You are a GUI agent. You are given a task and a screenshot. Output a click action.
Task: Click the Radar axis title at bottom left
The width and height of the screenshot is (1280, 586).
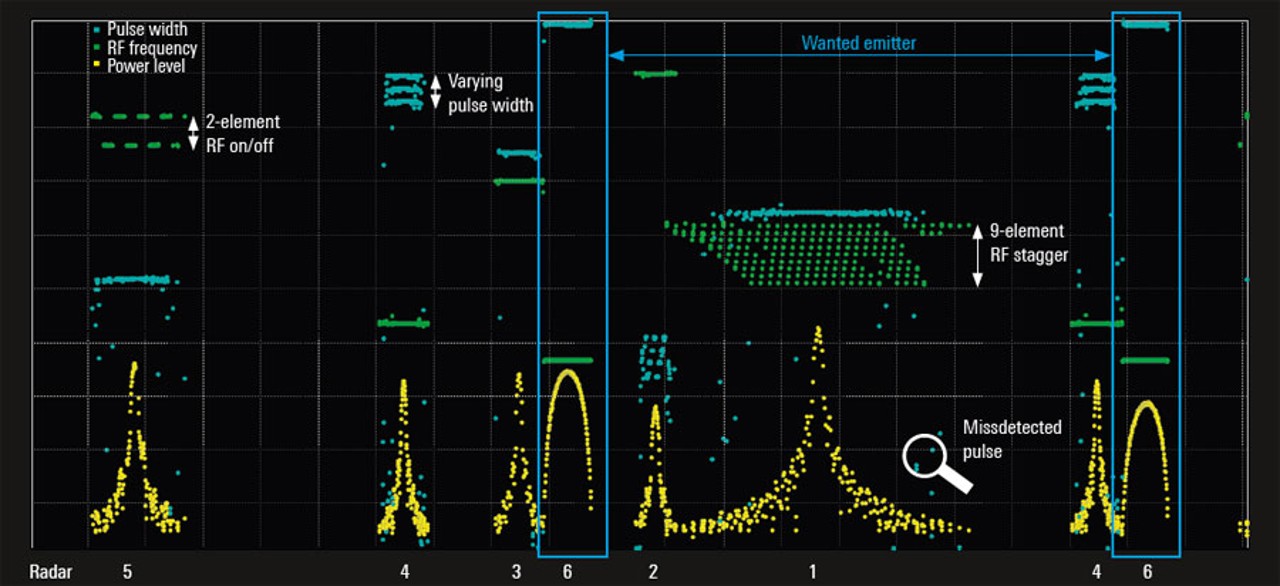(x=51, y=572)
